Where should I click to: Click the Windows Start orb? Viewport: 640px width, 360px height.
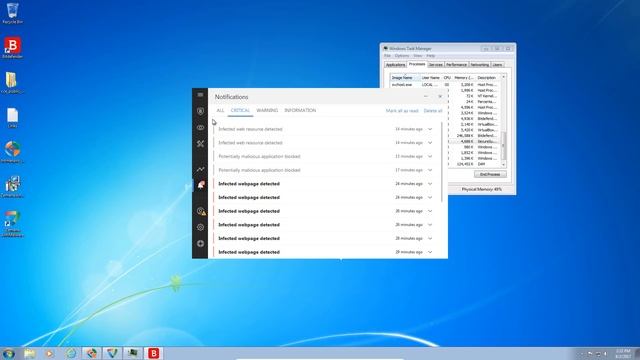click(x=8, y=353)
